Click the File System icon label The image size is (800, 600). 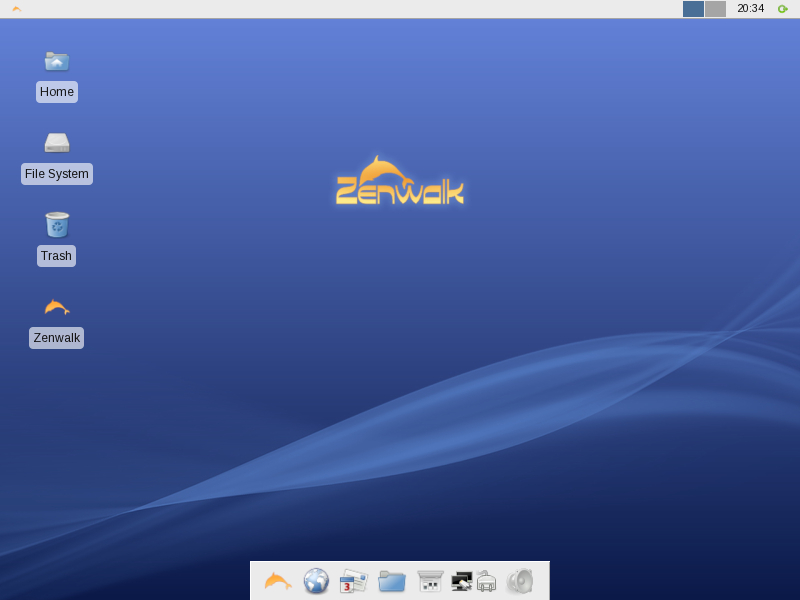[x=57, y=174]
